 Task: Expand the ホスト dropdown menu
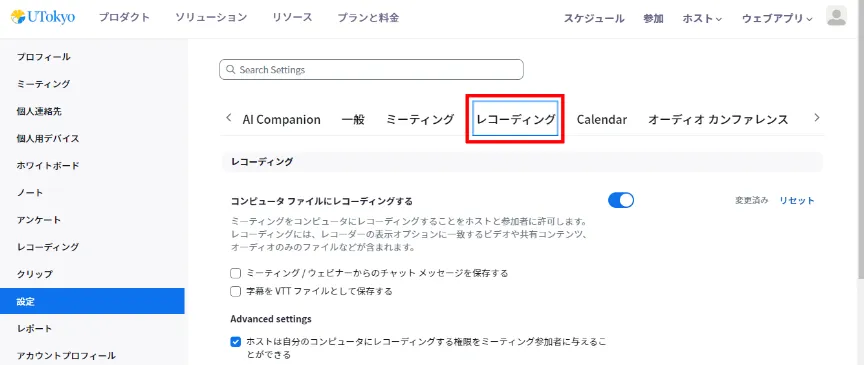tap(702, 18)
